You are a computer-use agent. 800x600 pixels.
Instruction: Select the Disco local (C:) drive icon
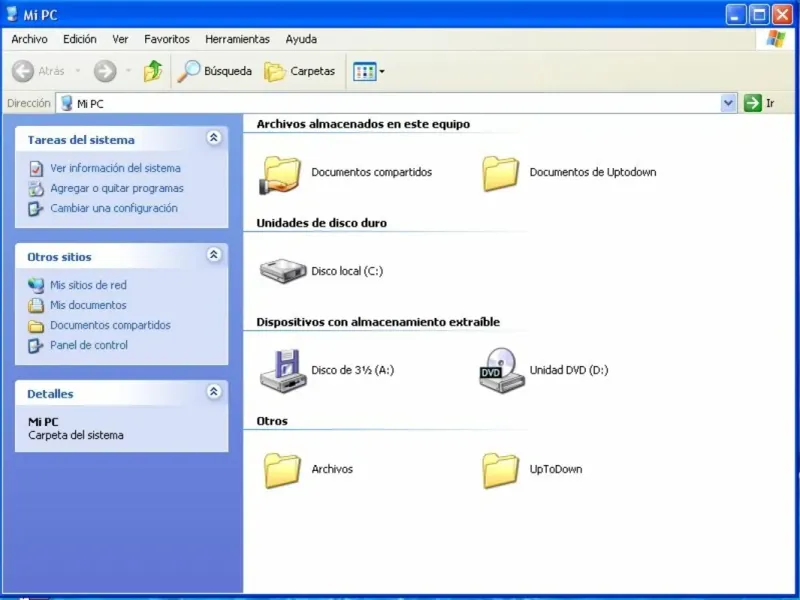coord(283,270)
